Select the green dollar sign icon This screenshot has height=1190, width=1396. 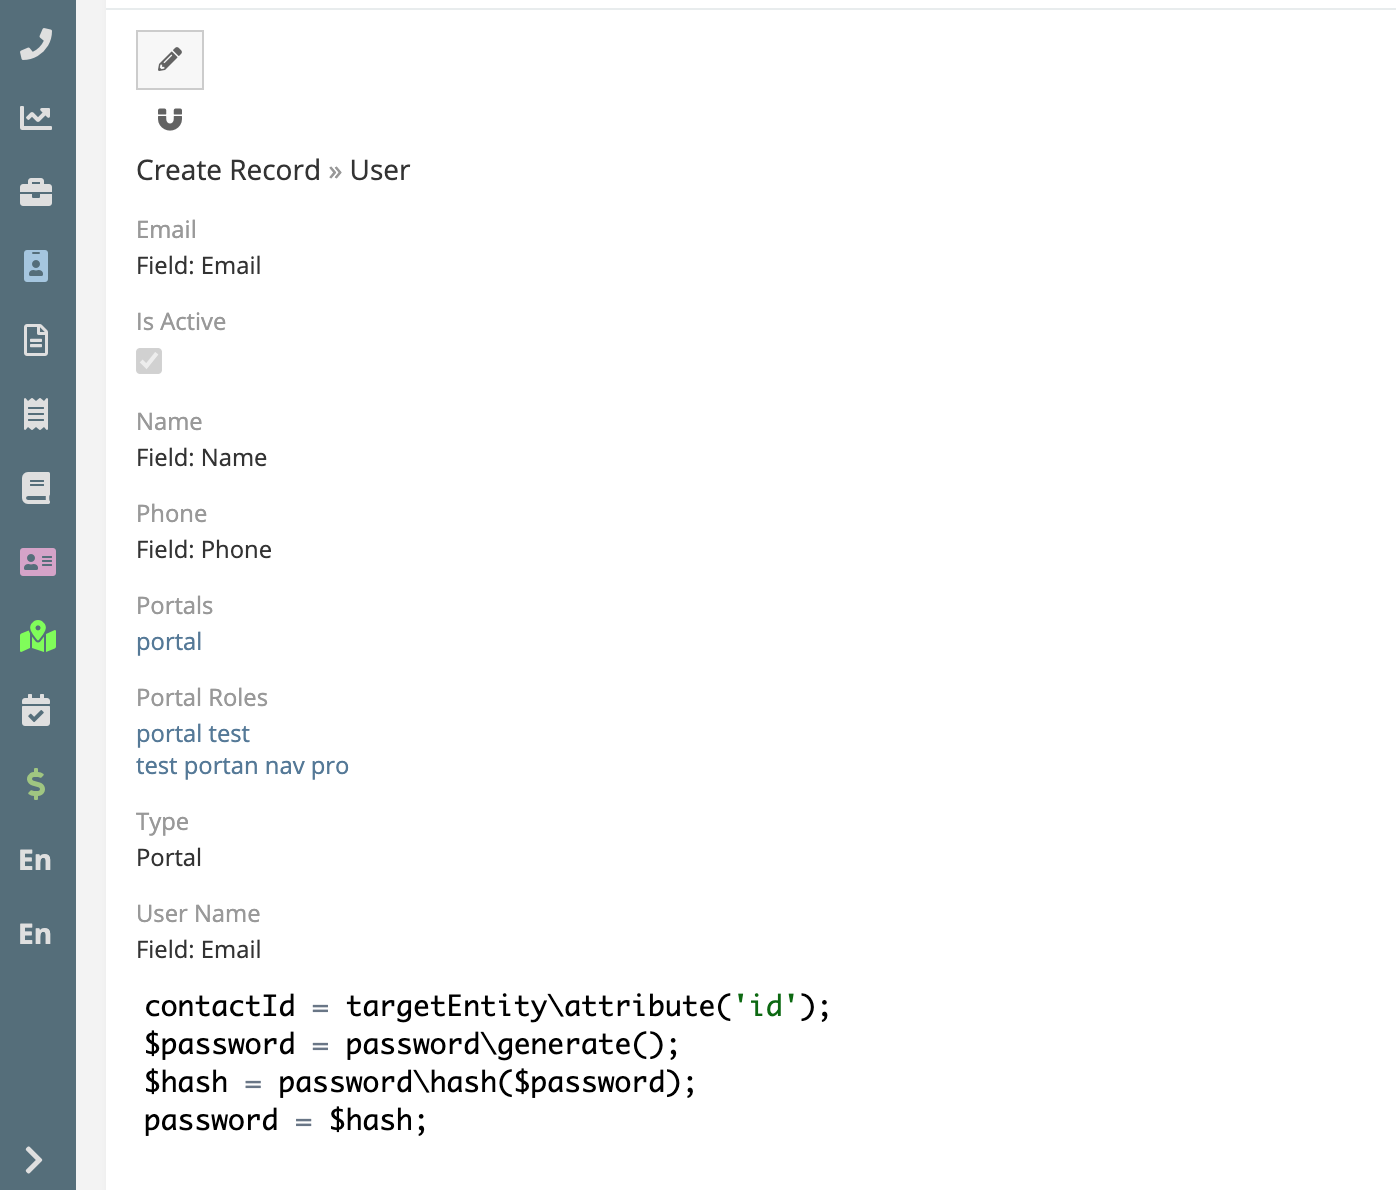[36, 784]
